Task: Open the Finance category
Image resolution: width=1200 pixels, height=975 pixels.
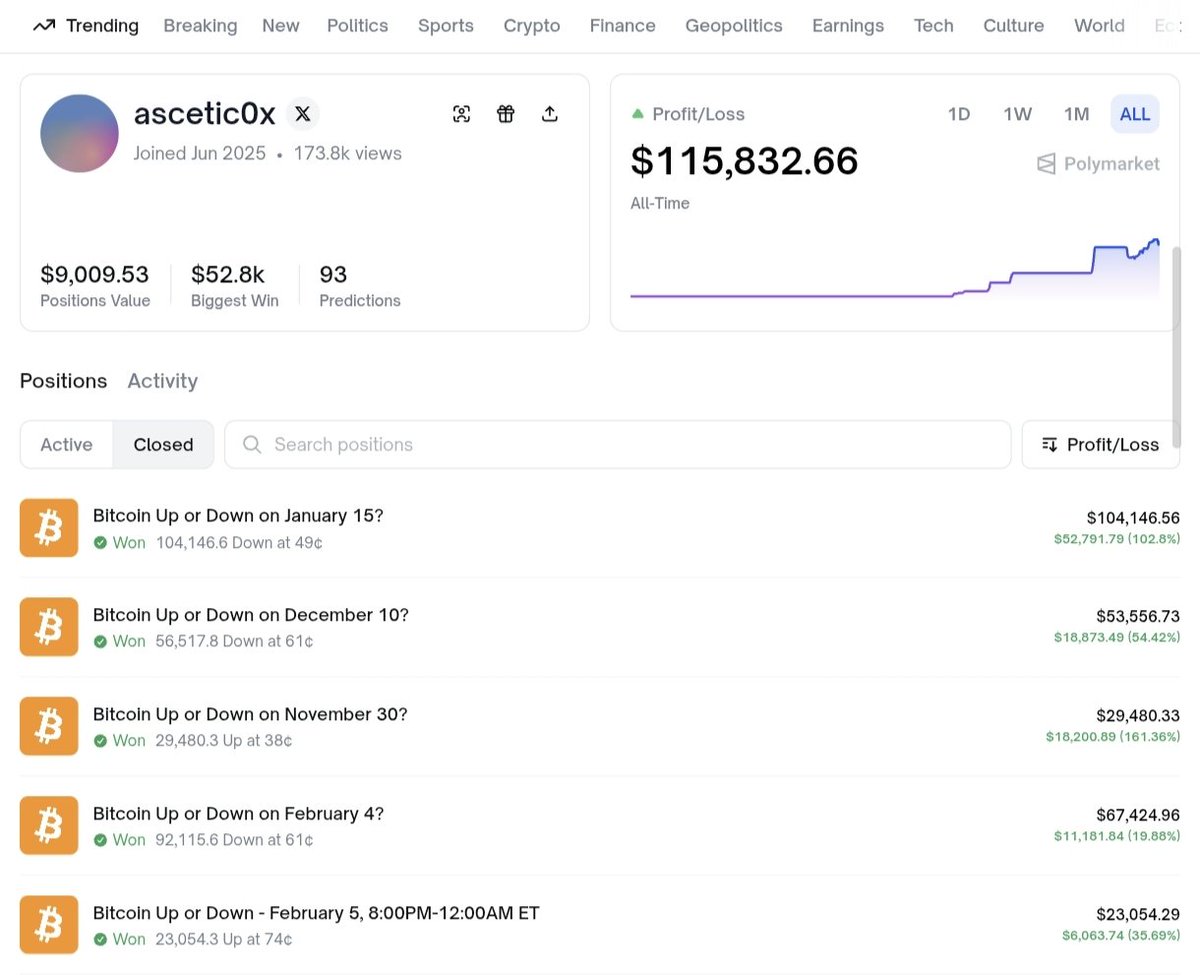Action: click(623, 26)
